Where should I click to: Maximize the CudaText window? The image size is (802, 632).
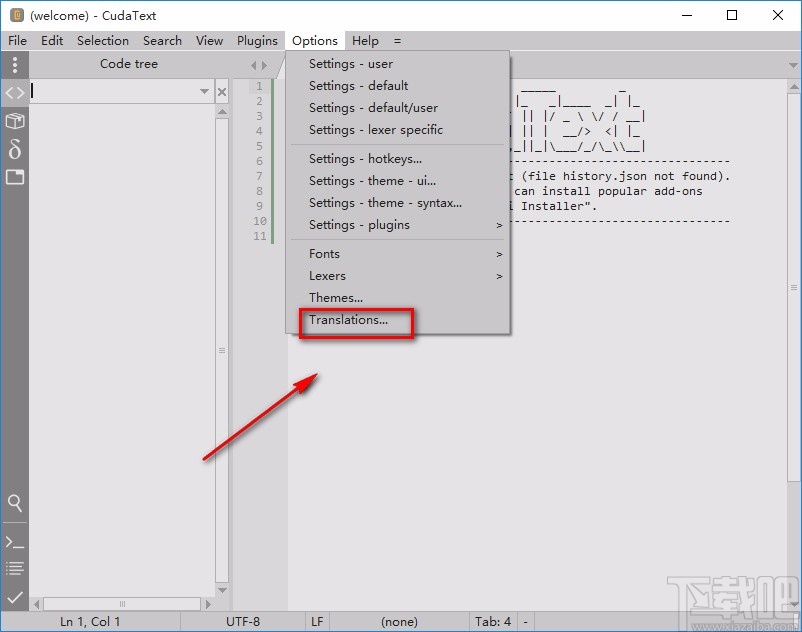tap(732, 15)
